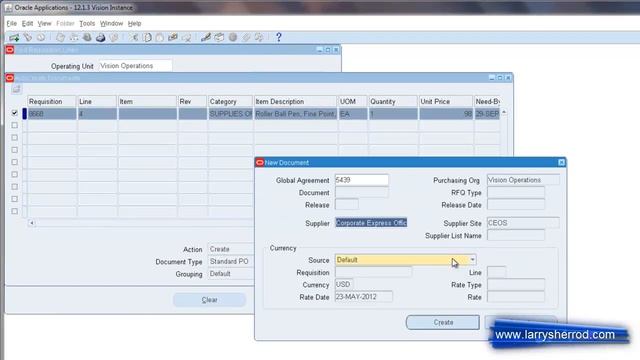Open the Tools menu
This screenshot has height=360, width=640.
(87, 24)
